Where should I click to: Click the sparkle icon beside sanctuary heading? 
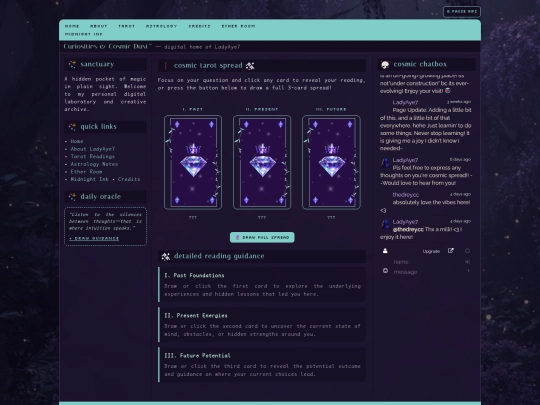click(x=72, y=64)
